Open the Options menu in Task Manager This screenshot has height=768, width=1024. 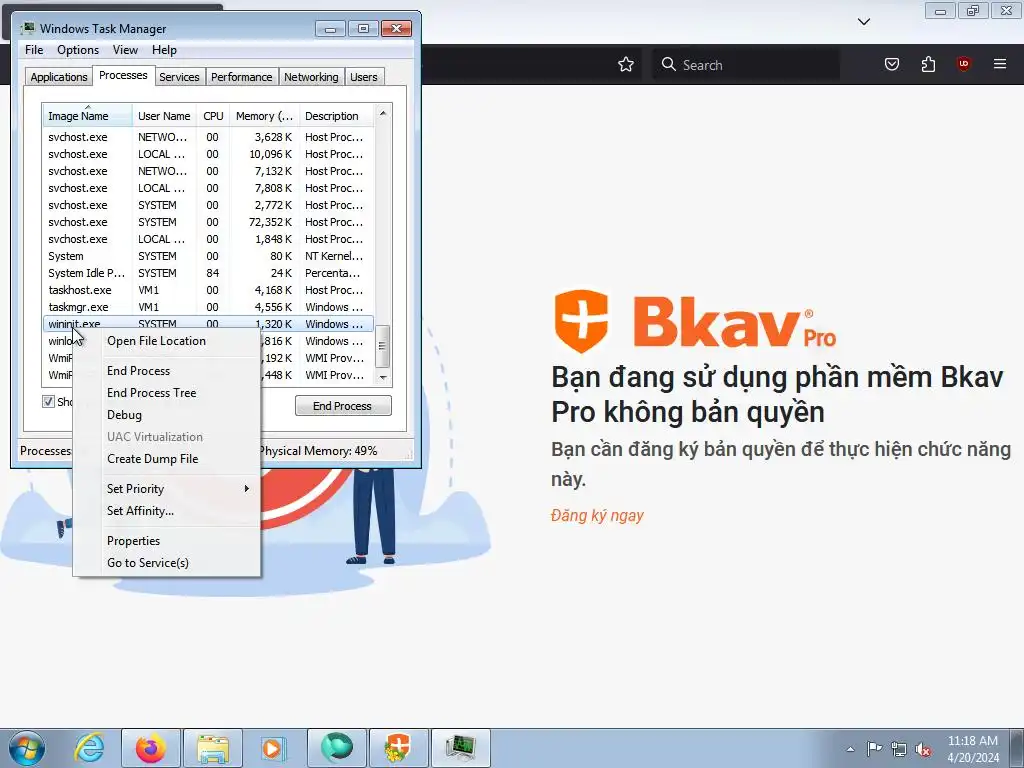[78, 50]
